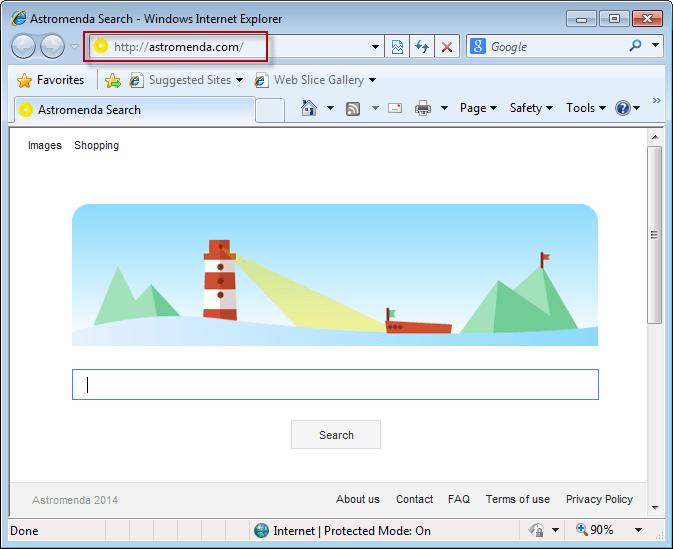Click the Home page icon
The height and width of the screenshot is (549, 673).
coord(309,108)
